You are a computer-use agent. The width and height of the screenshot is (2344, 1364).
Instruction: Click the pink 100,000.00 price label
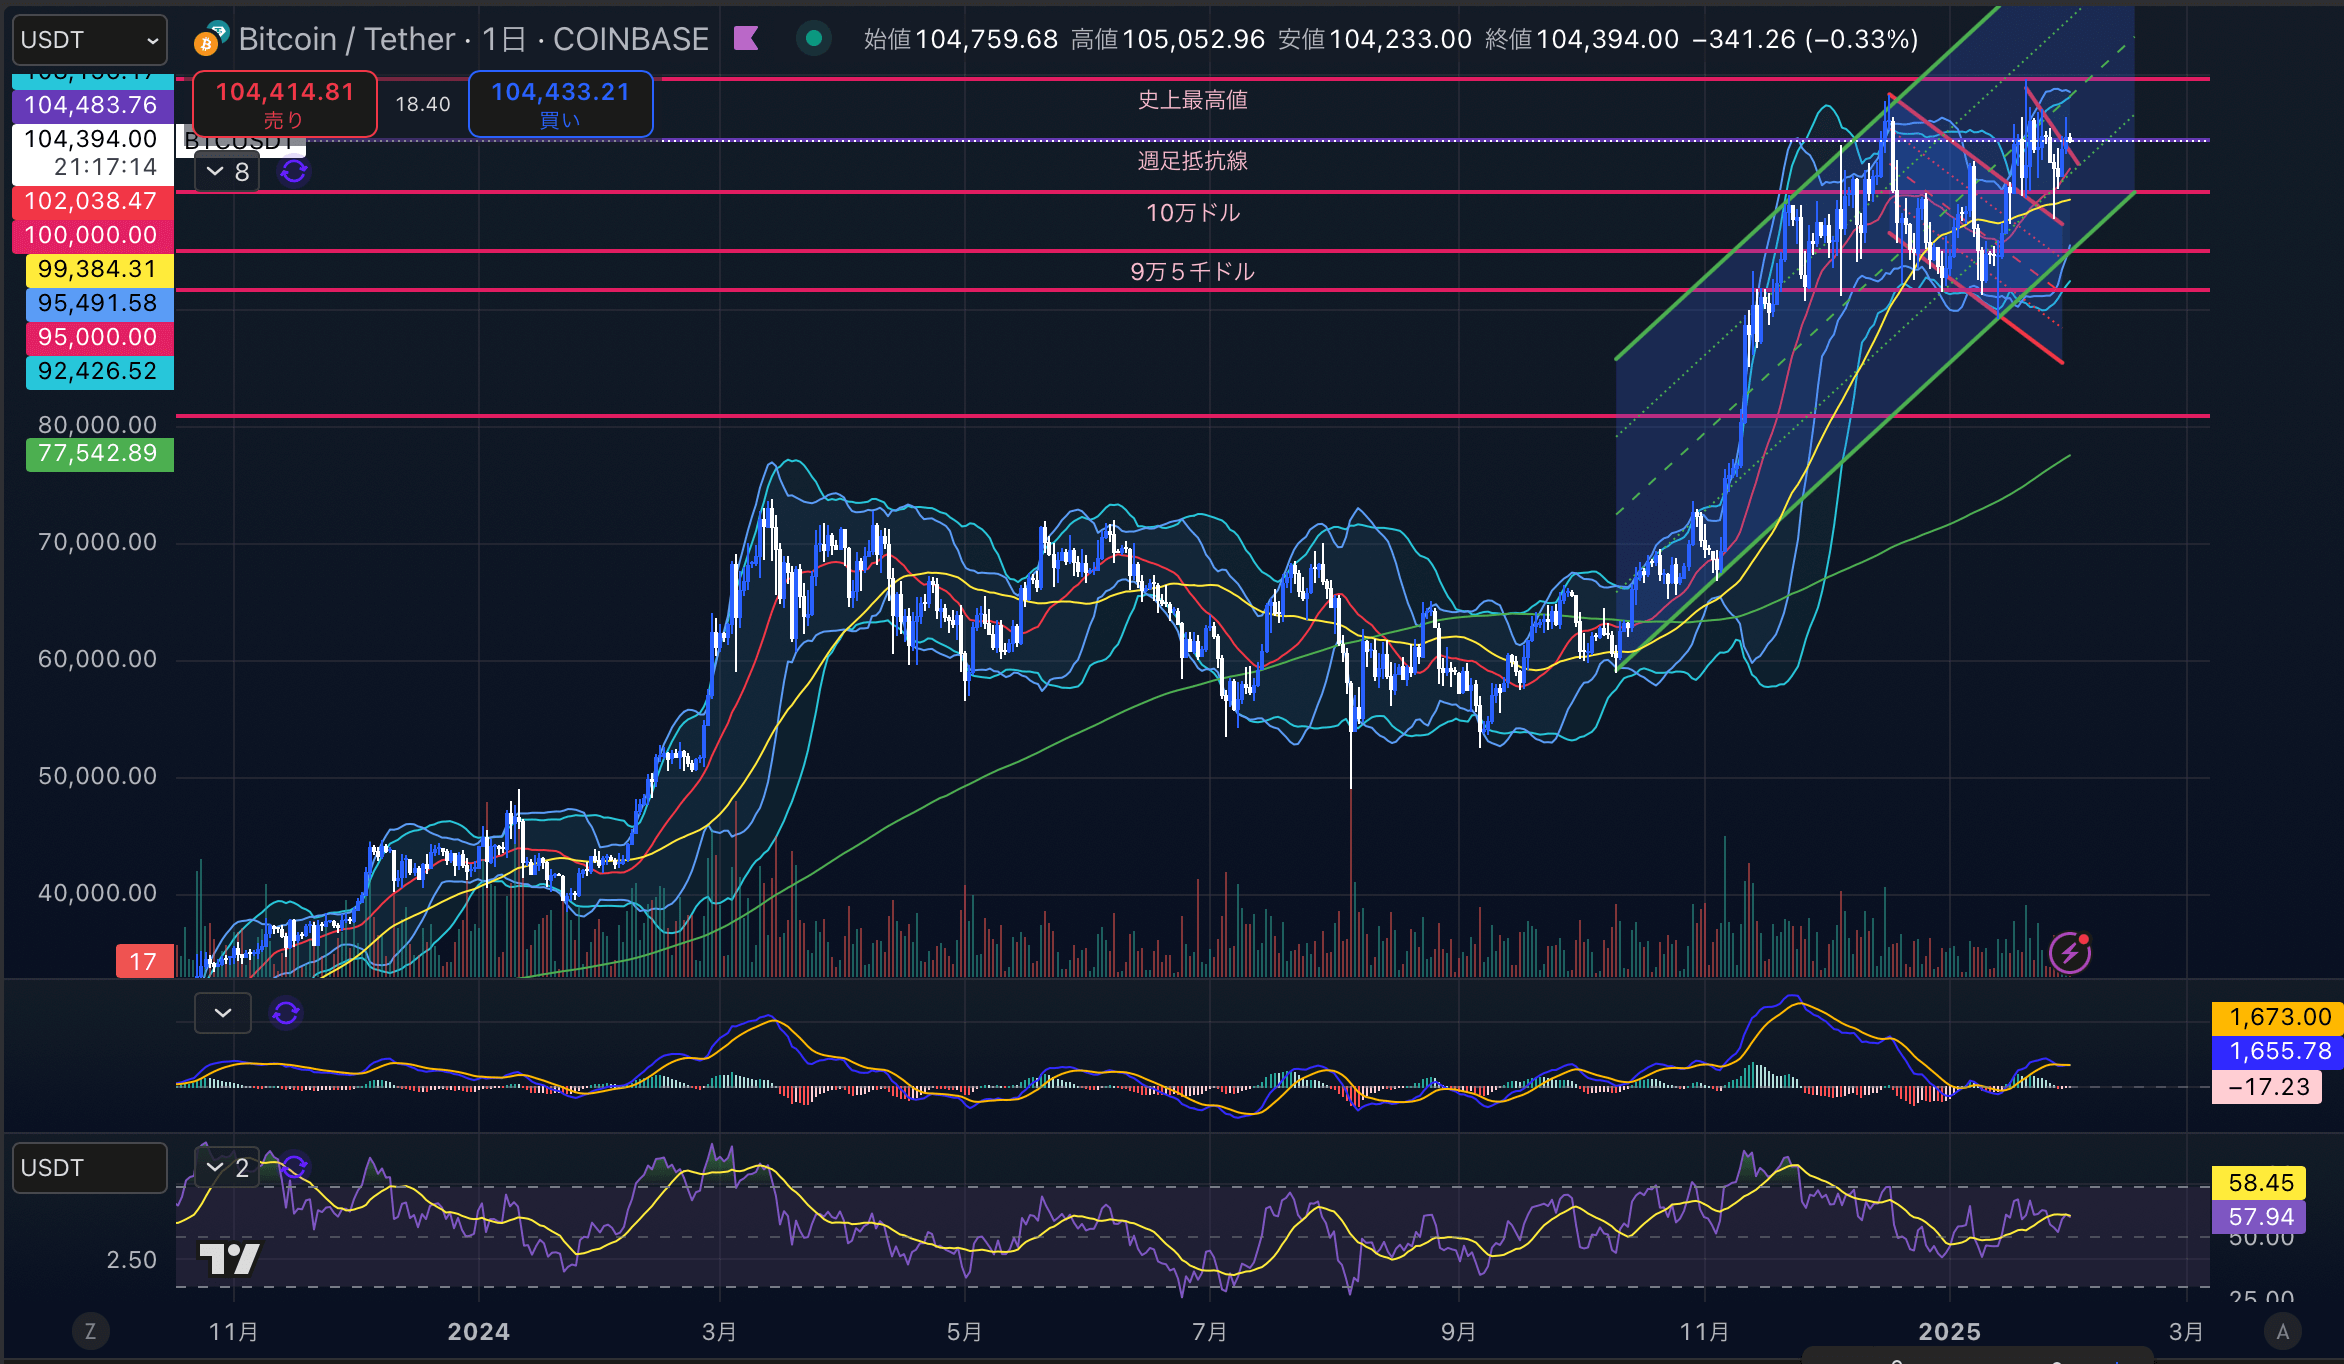(92, 235)
